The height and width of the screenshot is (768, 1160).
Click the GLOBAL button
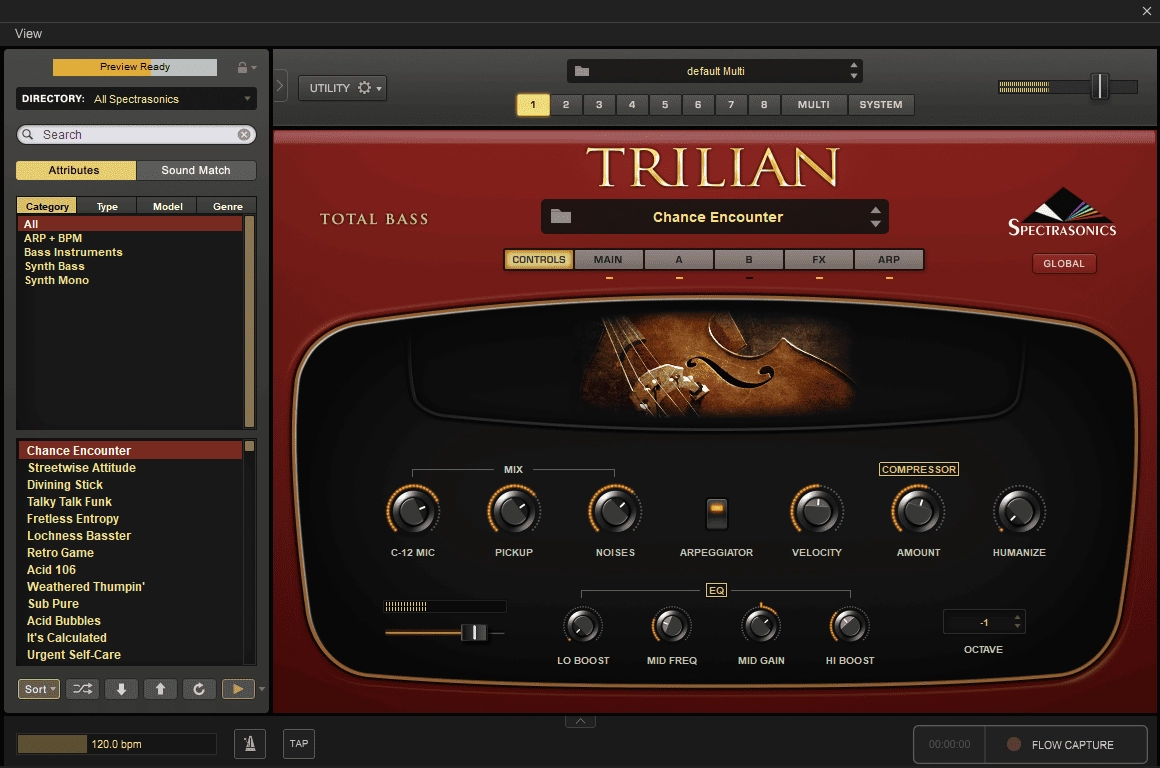pyautogui.click(x=1064, y=263)
